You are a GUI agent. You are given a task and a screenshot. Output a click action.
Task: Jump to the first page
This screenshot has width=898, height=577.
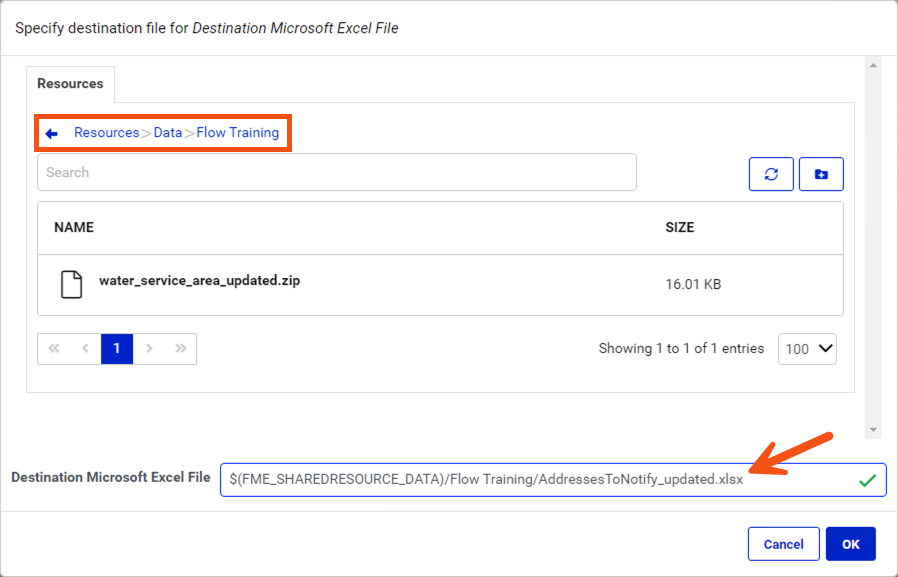click(x=54, y=348)
